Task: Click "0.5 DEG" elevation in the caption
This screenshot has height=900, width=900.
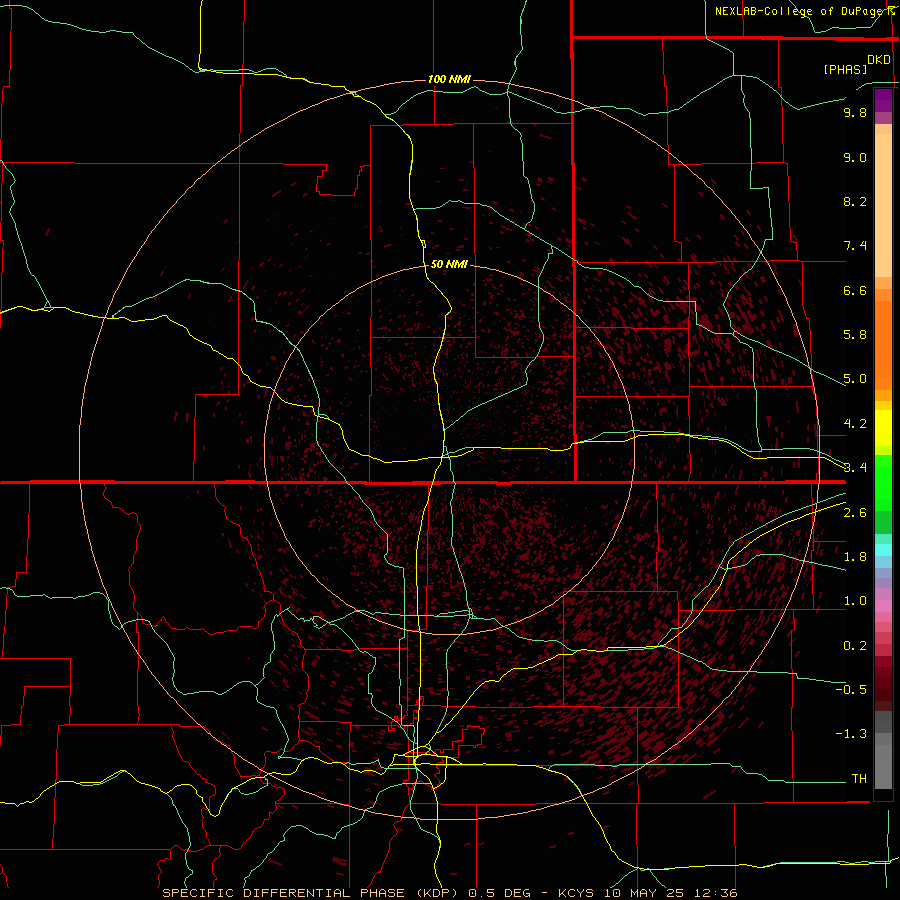Action: click(x=501, y=893)
